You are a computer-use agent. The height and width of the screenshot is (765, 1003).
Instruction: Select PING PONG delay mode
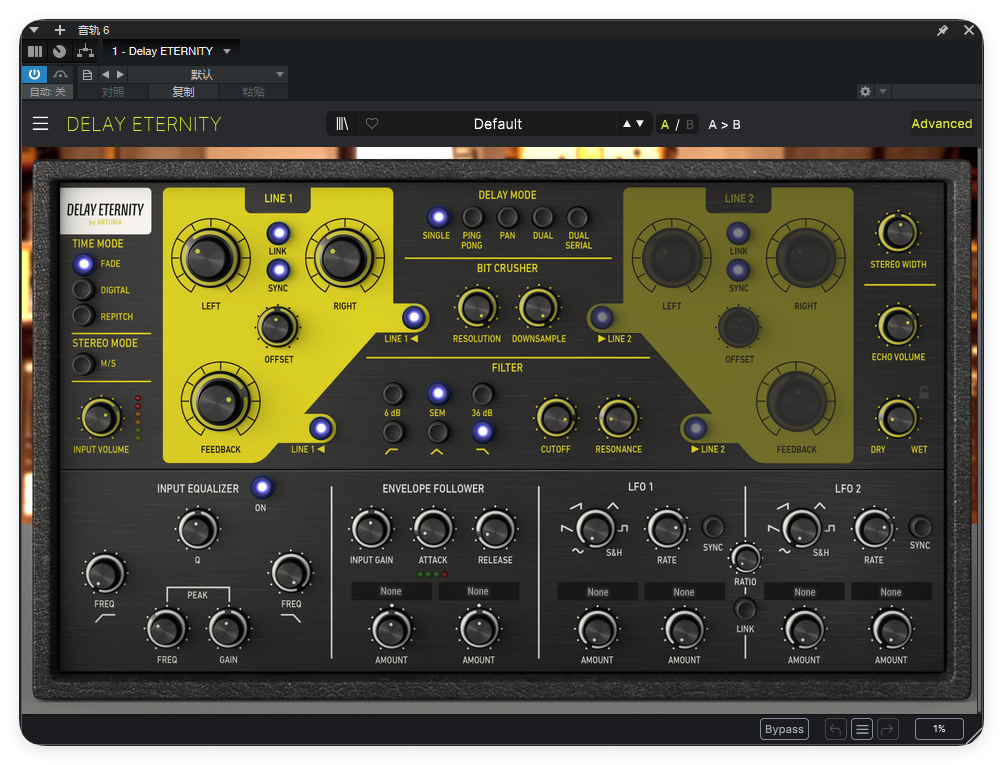pyautogui.click(x=472, y=217)
